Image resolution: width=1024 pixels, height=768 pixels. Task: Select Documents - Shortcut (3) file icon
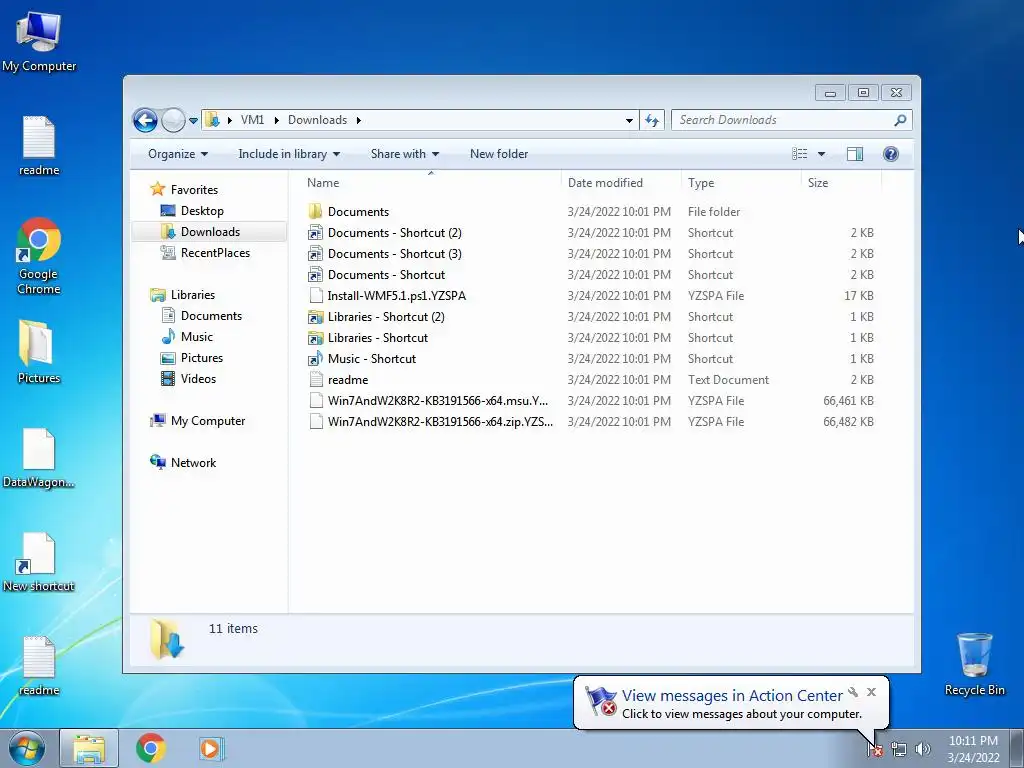point(315,253)
